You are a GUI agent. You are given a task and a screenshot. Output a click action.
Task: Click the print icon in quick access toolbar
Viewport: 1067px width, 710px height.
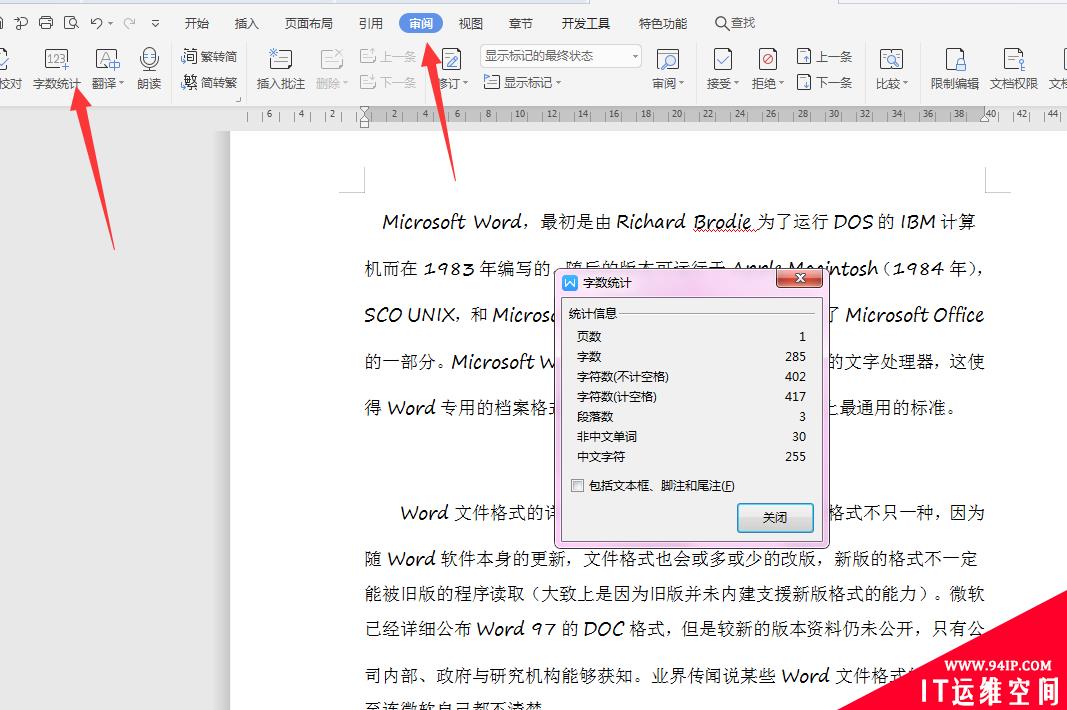tap(46, 23)
